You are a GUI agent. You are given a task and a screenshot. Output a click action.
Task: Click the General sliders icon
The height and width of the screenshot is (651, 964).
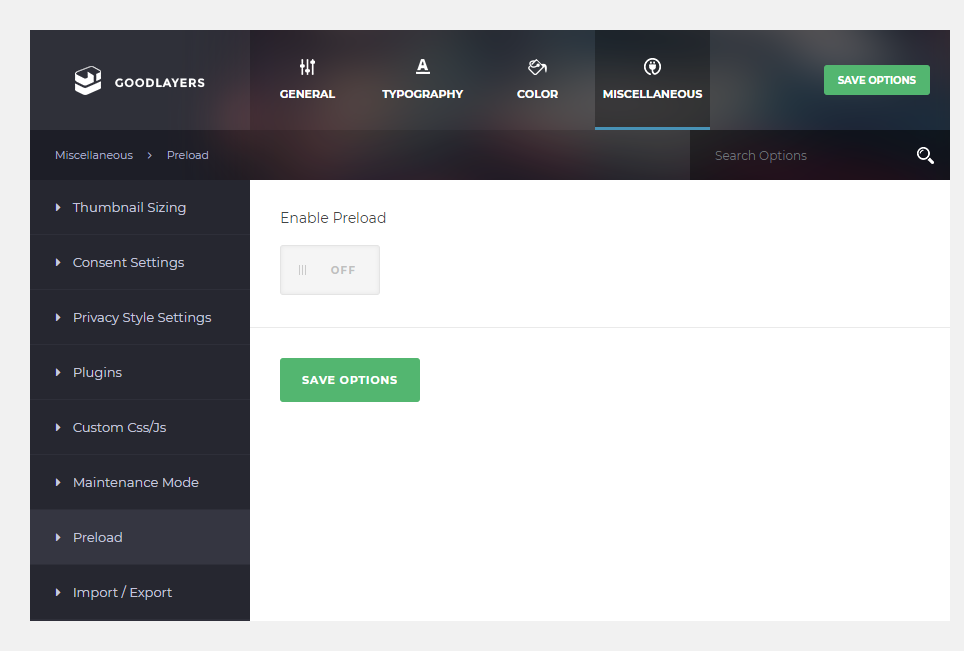click(x=307, y=66)
